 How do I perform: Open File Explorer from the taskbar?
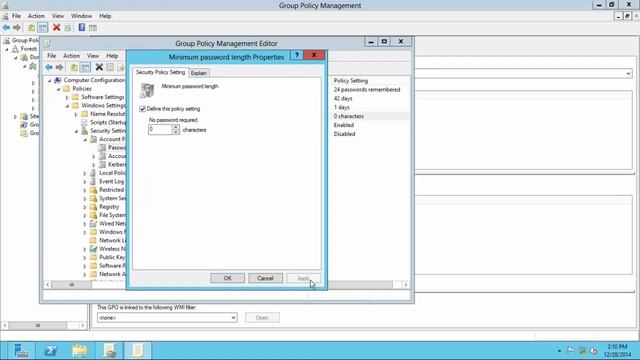point(80,351)
